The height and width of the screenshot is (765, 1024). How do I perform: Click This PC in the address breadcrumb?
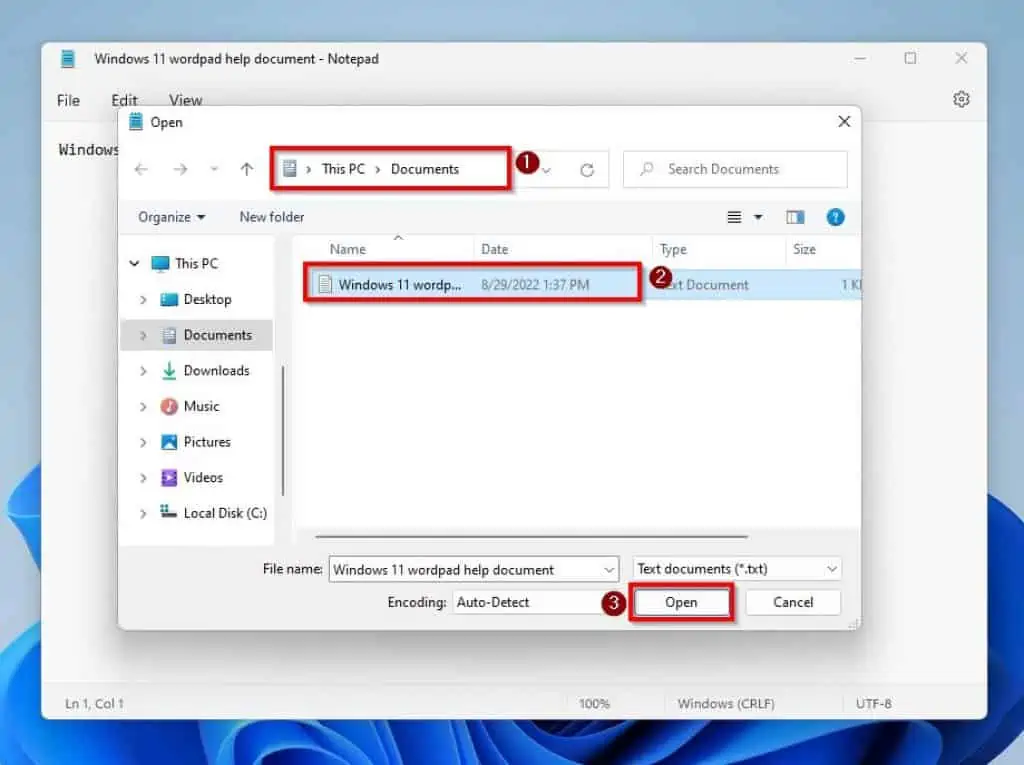click(x=343, y=169)
